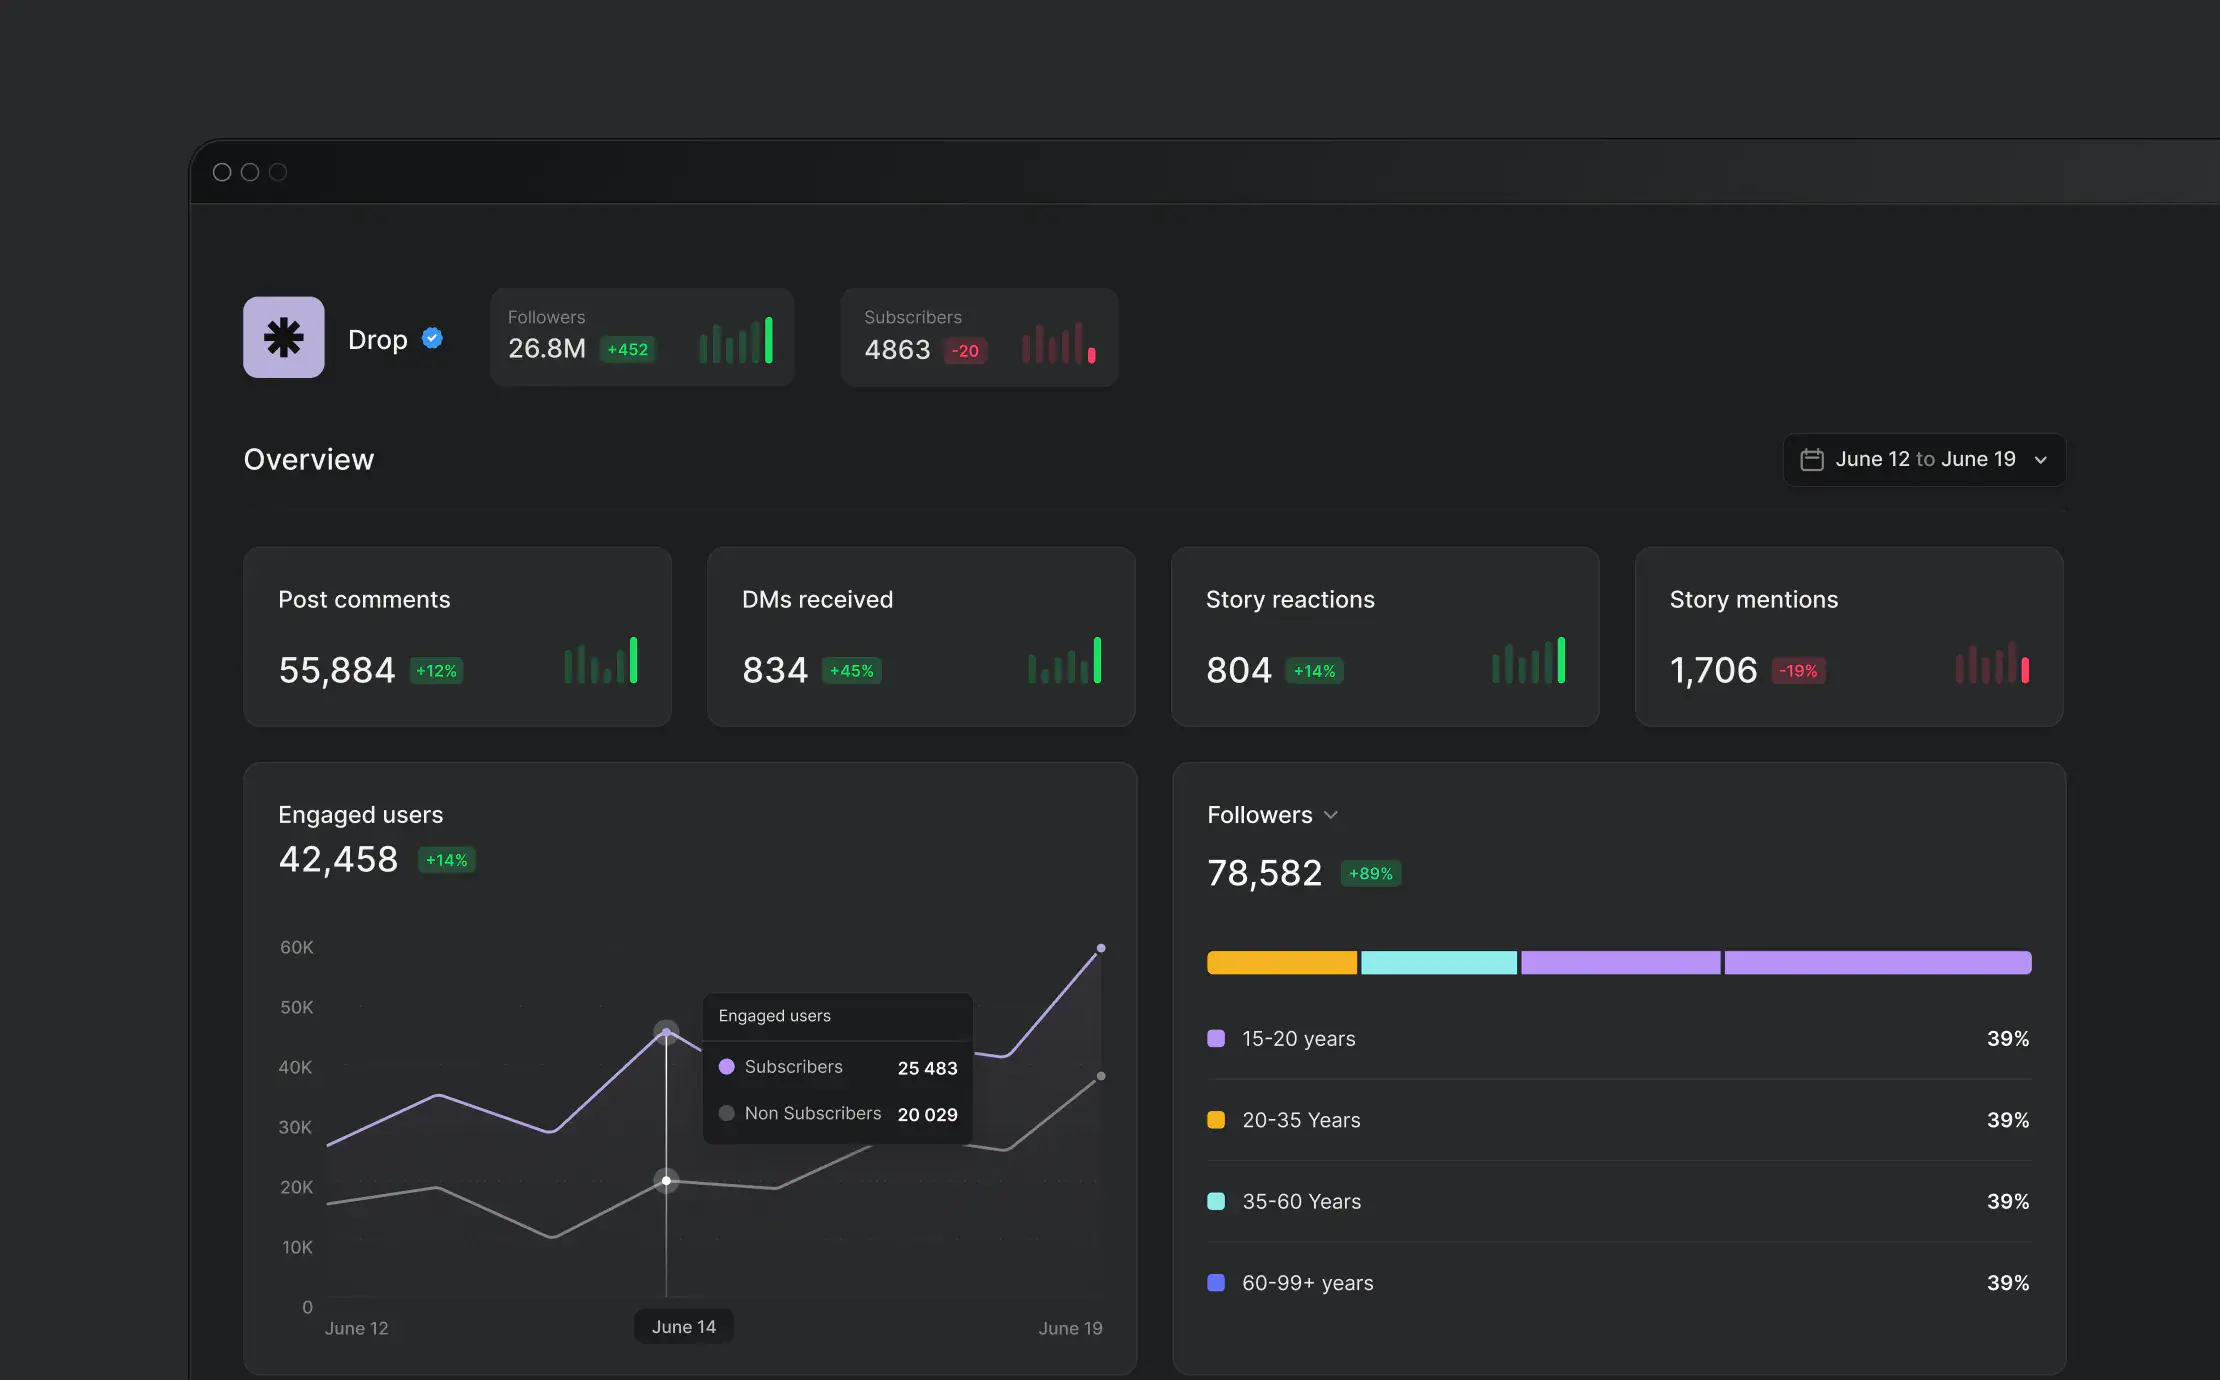
Task: Click the subscribers line endpoint at June 19
Action: coord(1101,948)
